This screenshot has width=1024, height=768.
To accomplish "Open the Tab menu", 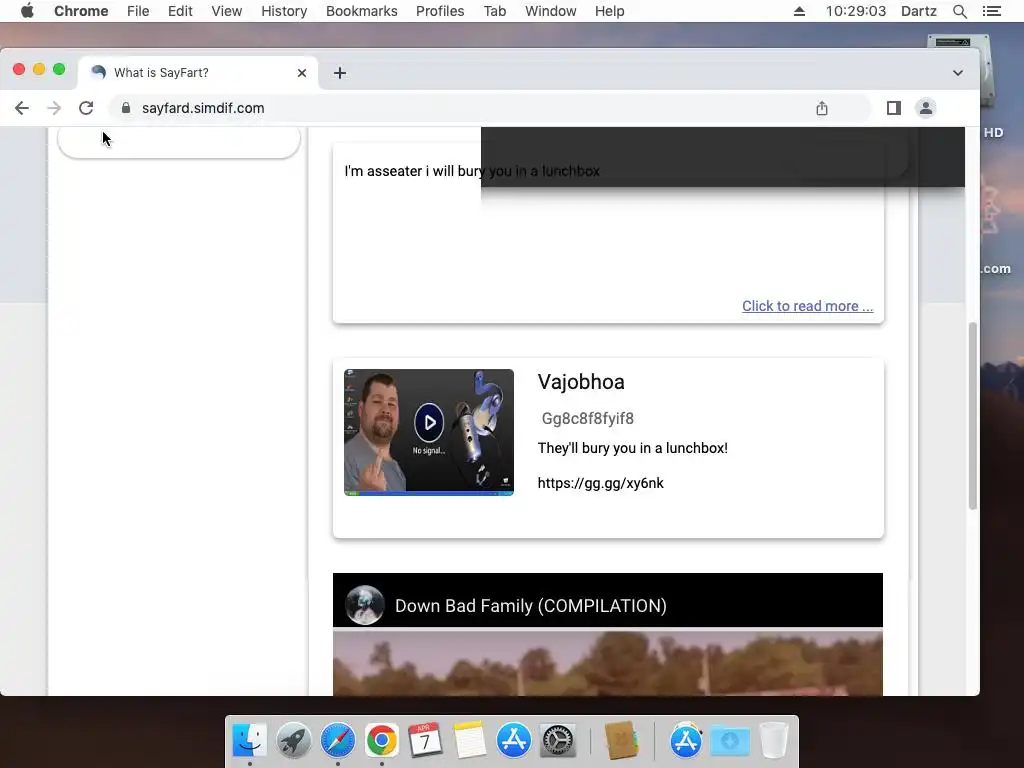I will [494, 11].
